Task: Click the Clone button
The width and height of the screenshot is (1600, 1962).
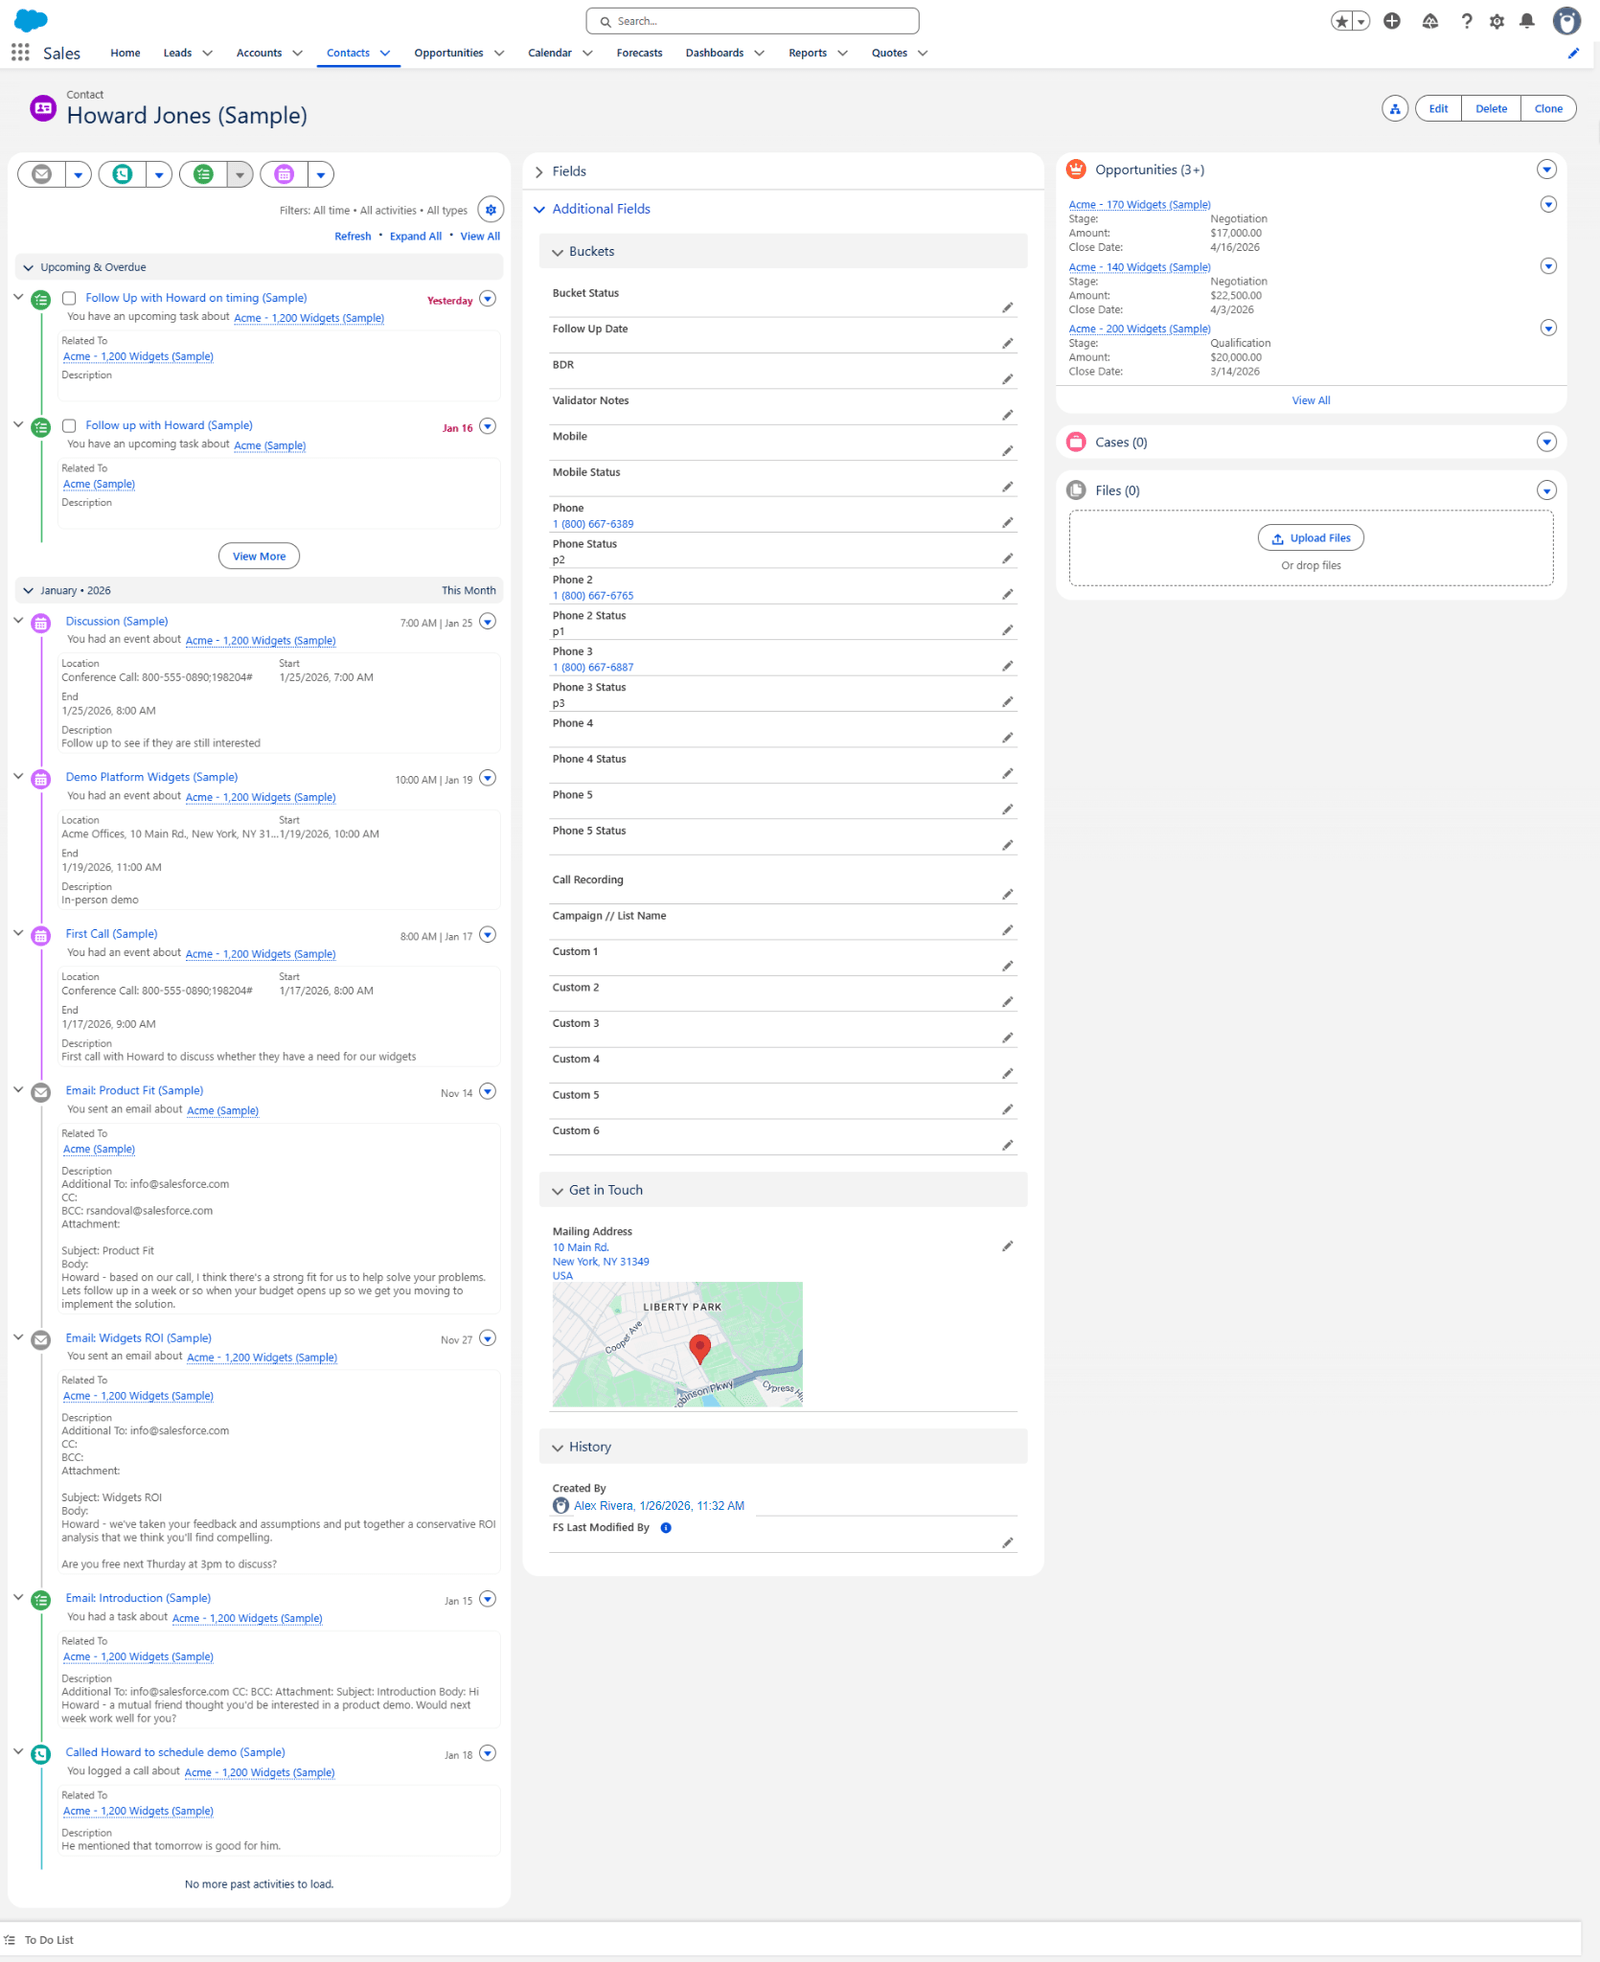Action: (1548, 109)
